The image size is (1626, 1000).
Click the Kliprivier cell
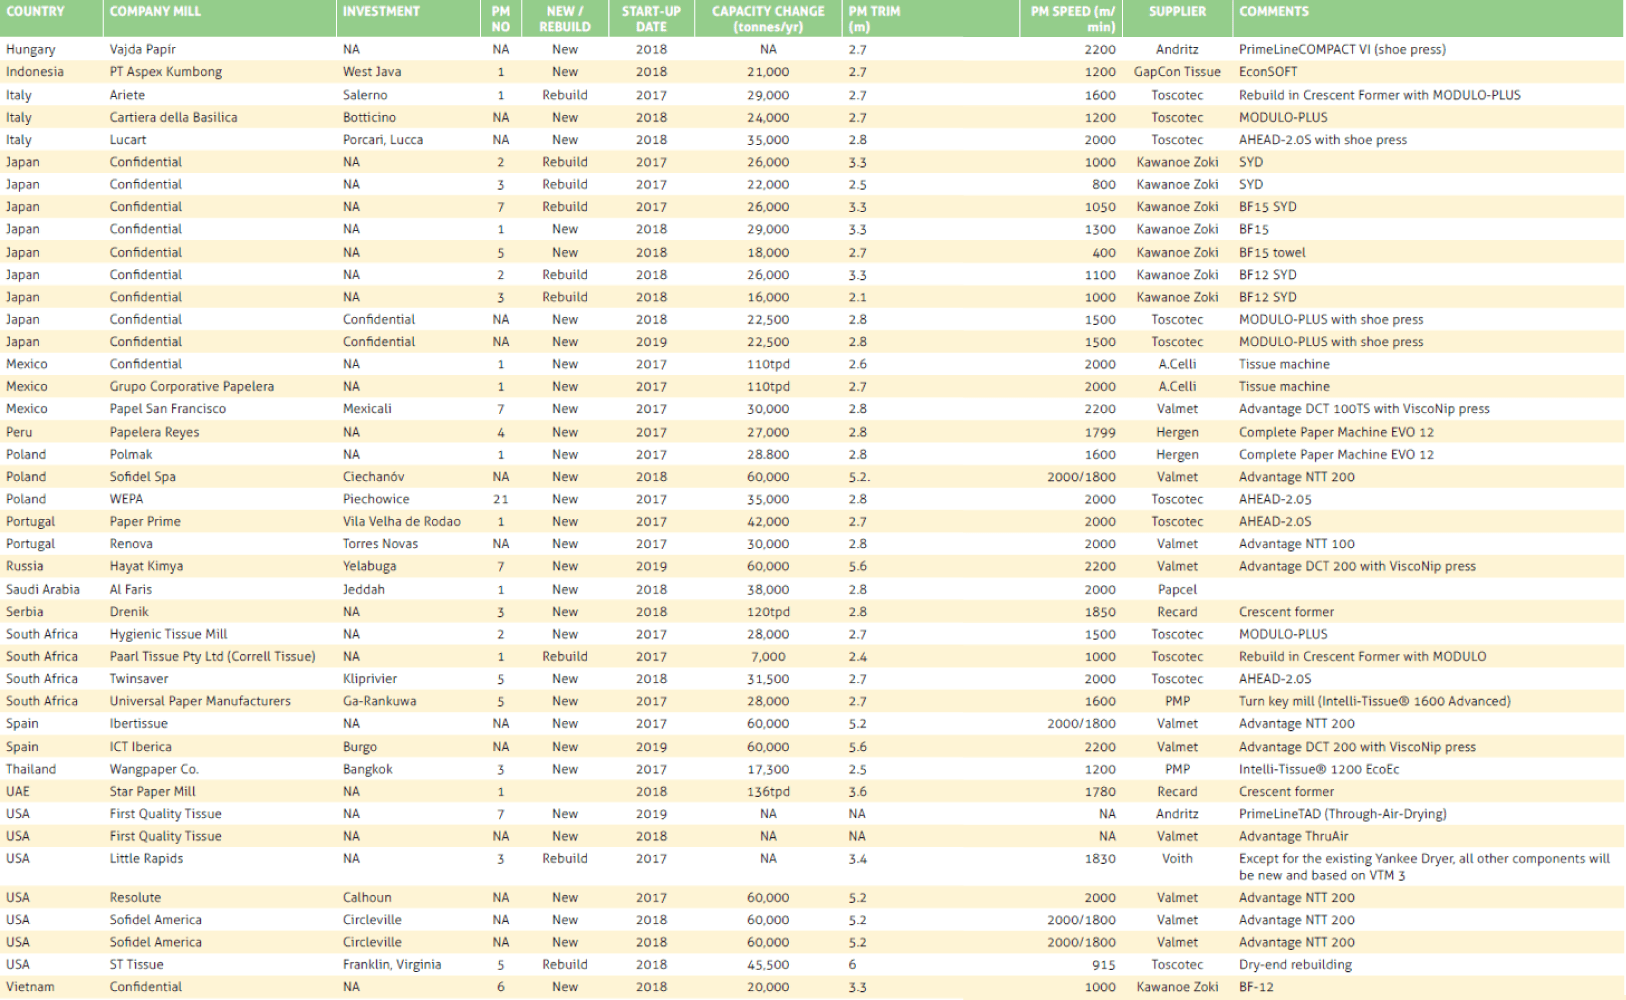click(x=370, y=679)
